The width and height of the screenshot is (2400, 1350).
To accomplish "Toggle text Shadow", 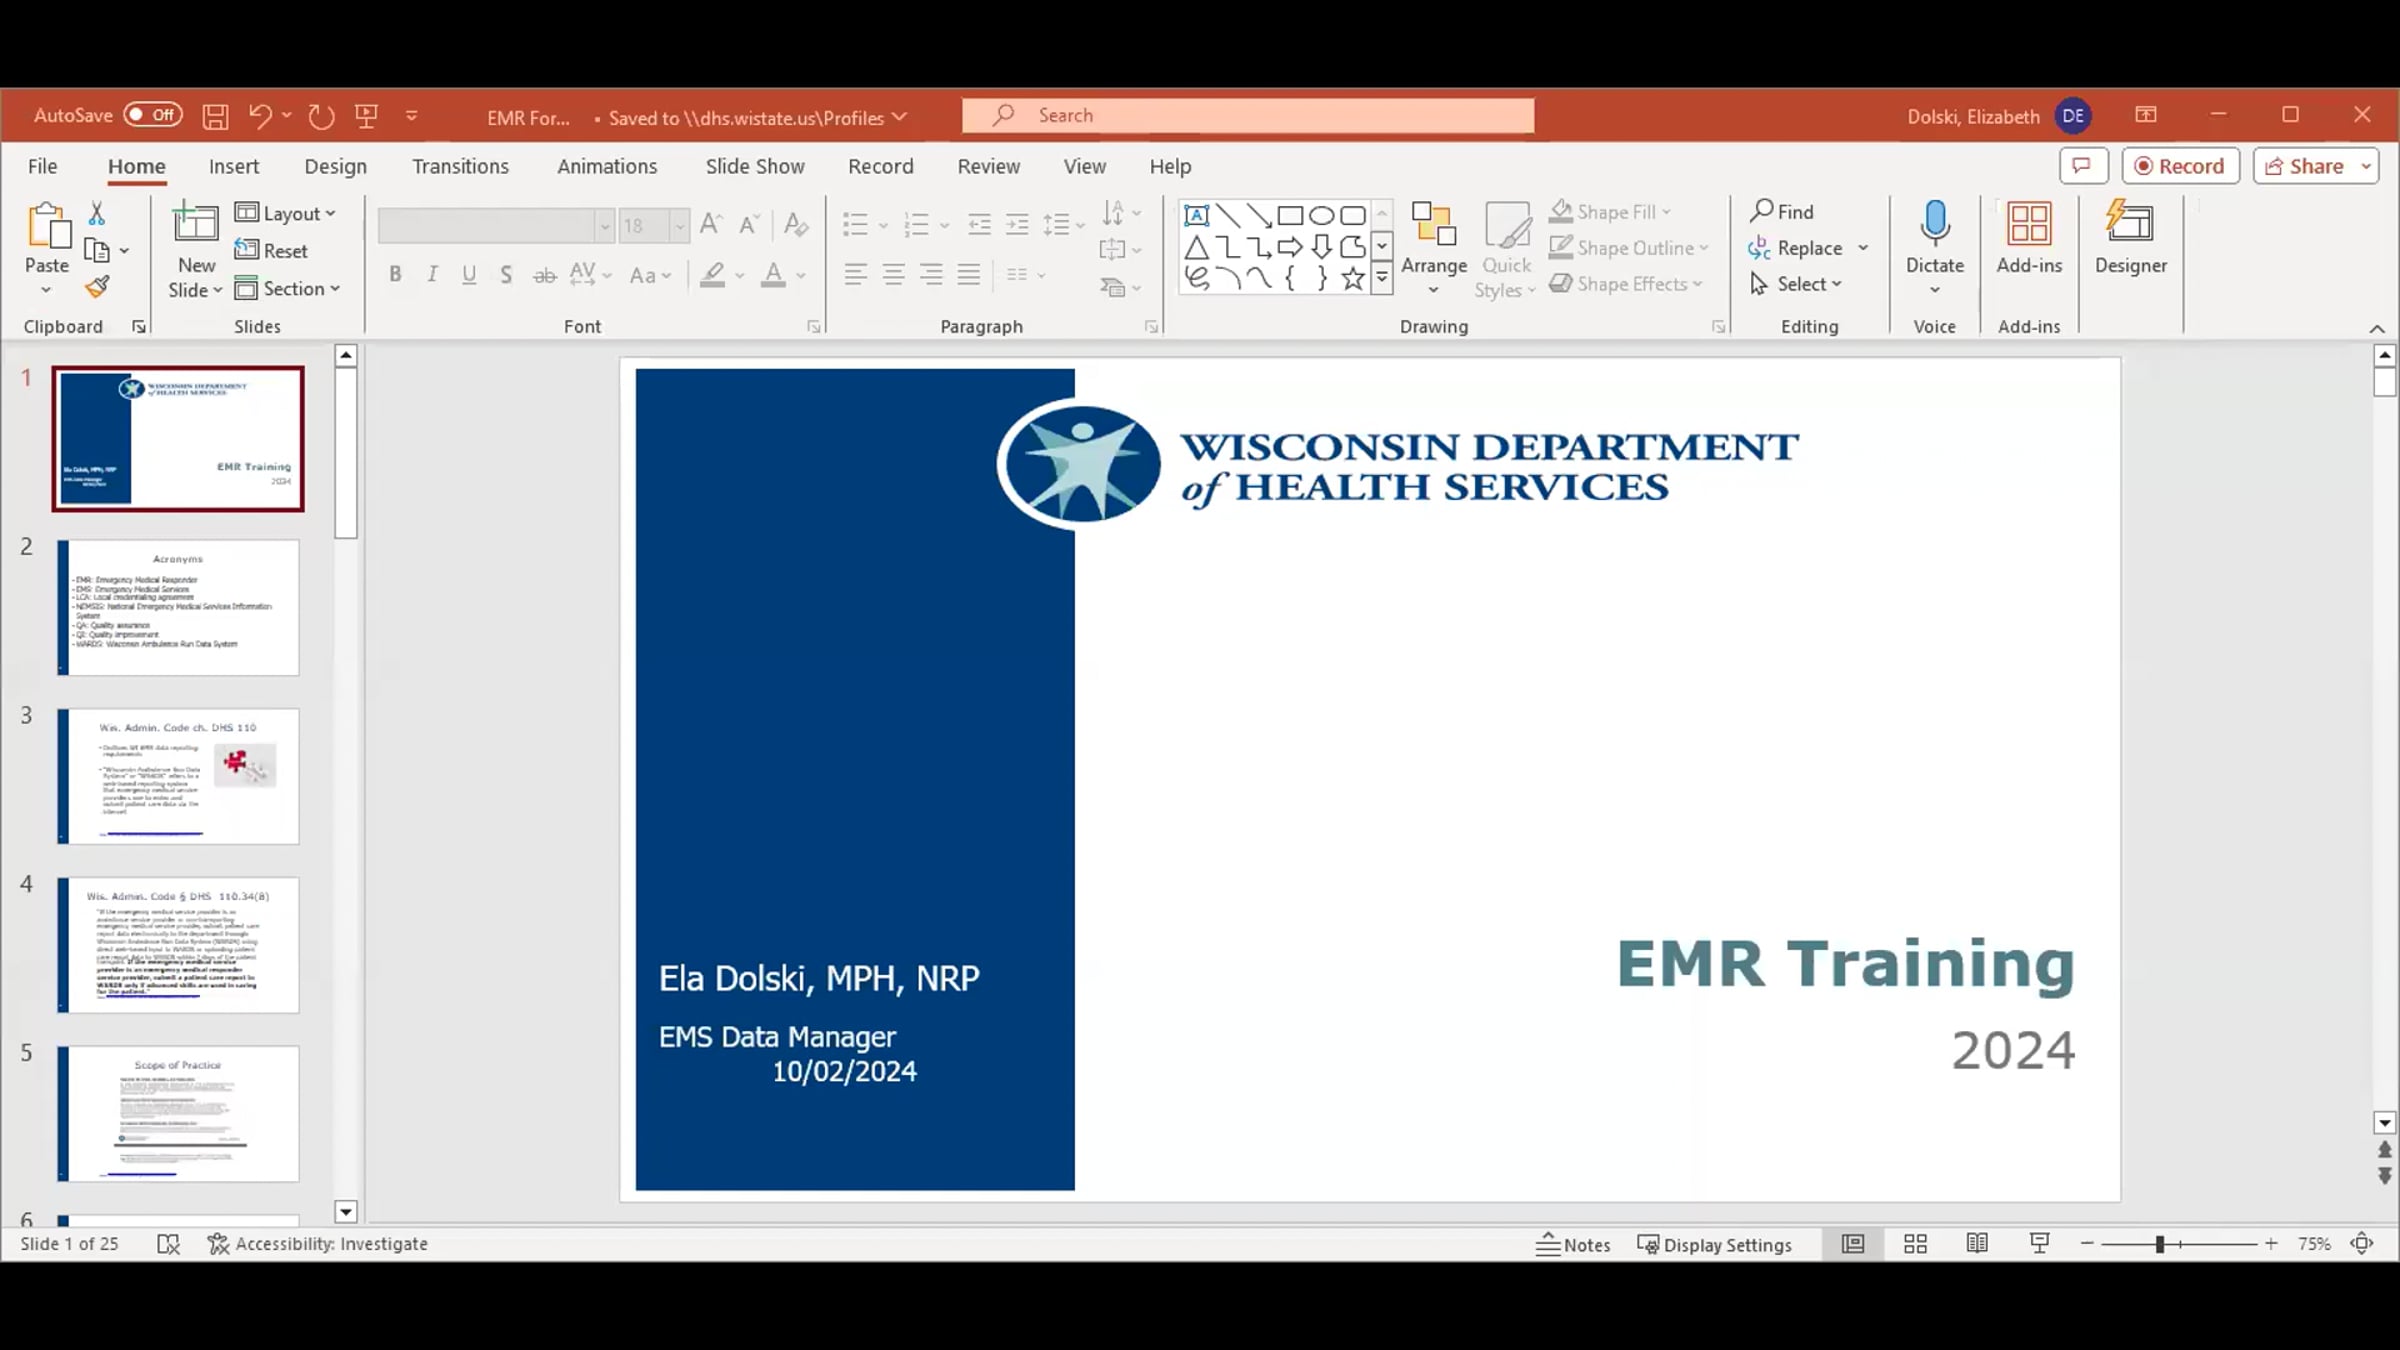I will click(506, 274).
